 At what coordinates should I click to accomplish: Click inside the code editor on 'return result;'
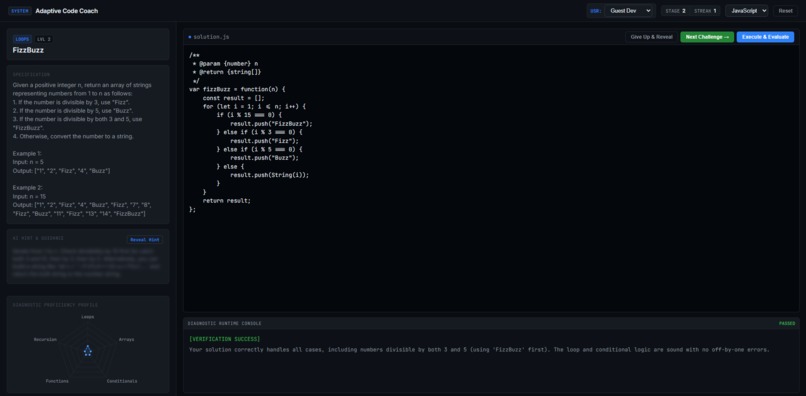coord(227,201)
